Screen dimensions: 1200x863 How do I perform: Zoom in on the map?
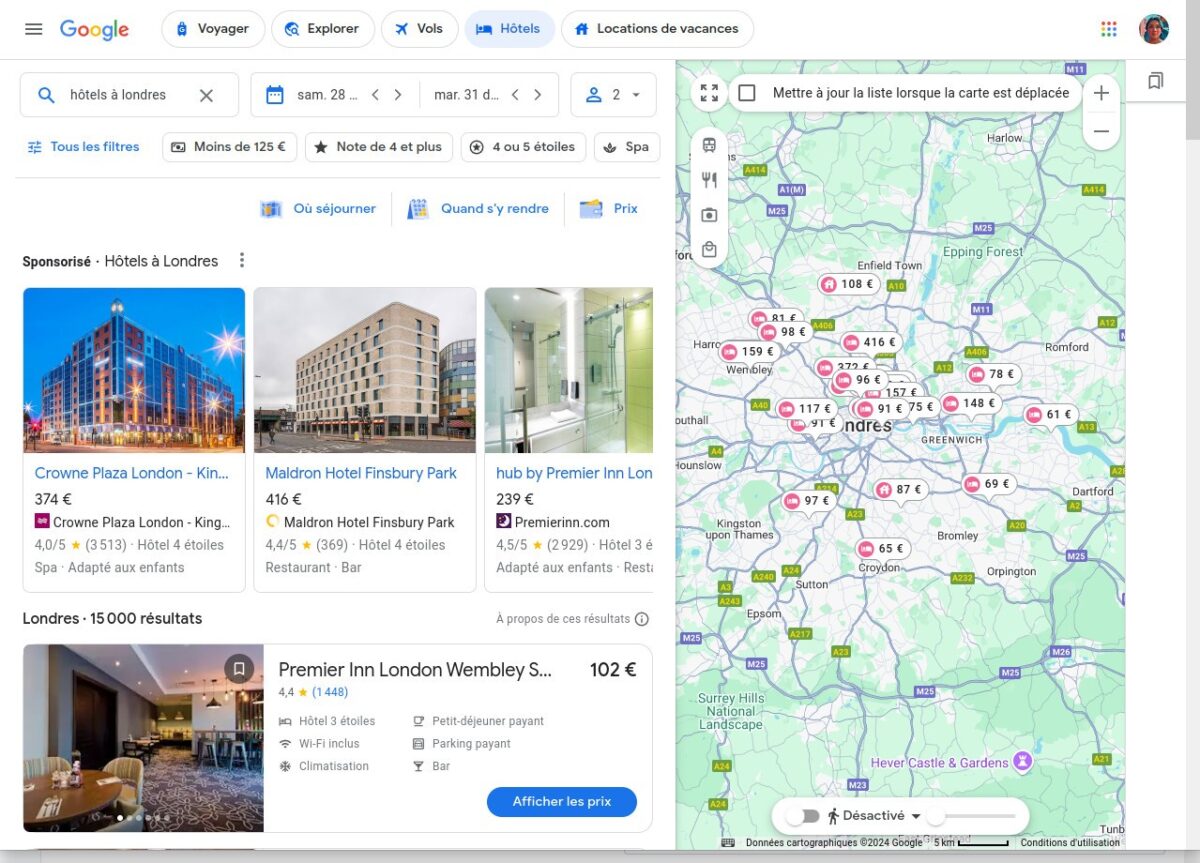point(1101,93)
